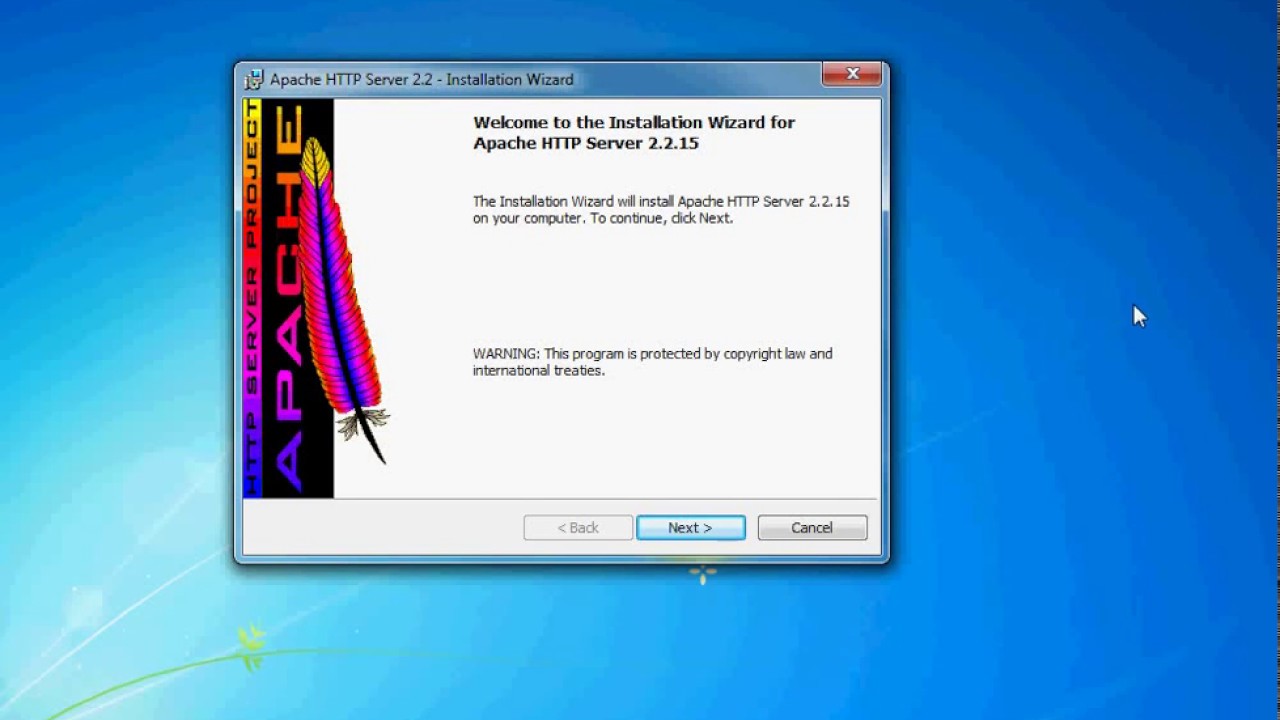This screenshot has width=1280, height=720.
Task: Close the Installation Wizard window
Action: 852,74
